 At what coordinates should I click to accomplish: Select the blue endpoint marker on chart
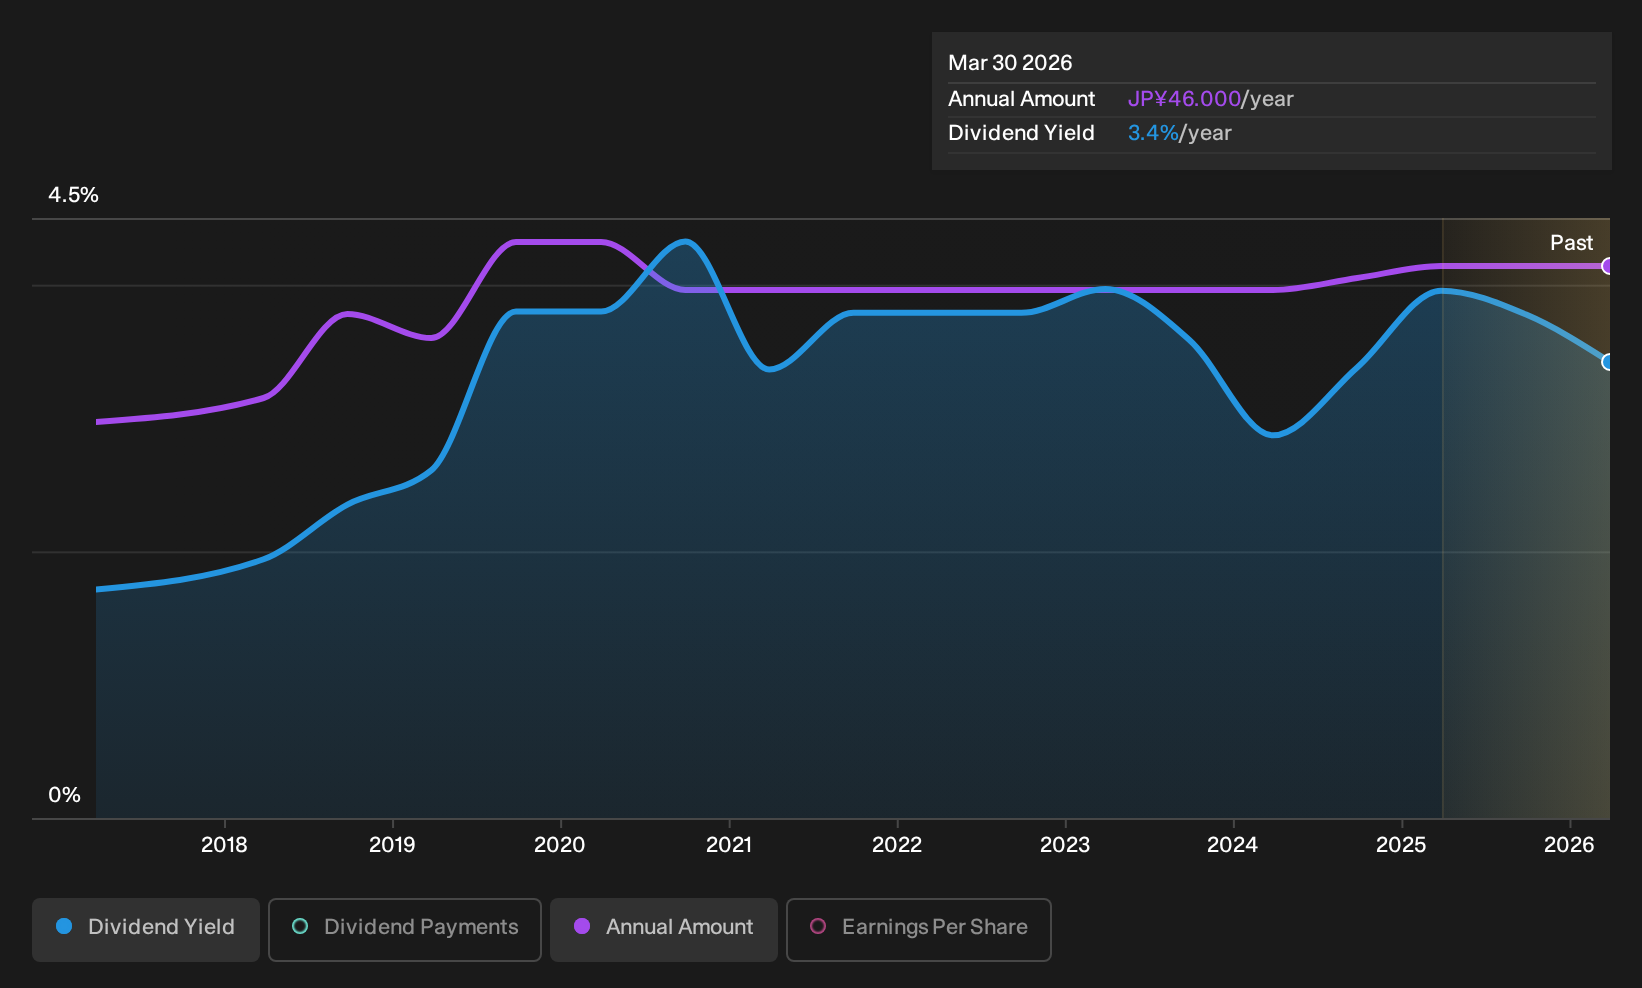tap(1608, 362)
